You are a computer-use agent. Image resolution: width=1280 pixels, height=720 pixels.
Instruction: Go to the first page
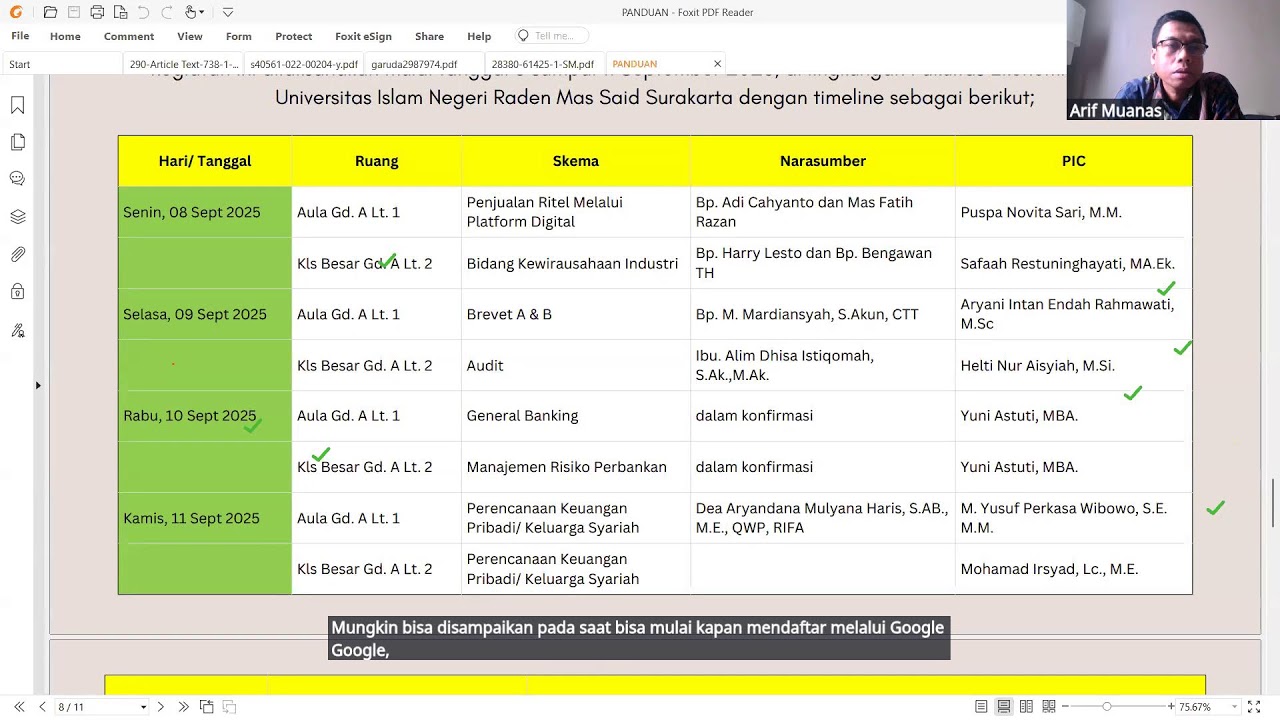pyautogui.click(x=19, y=707)
